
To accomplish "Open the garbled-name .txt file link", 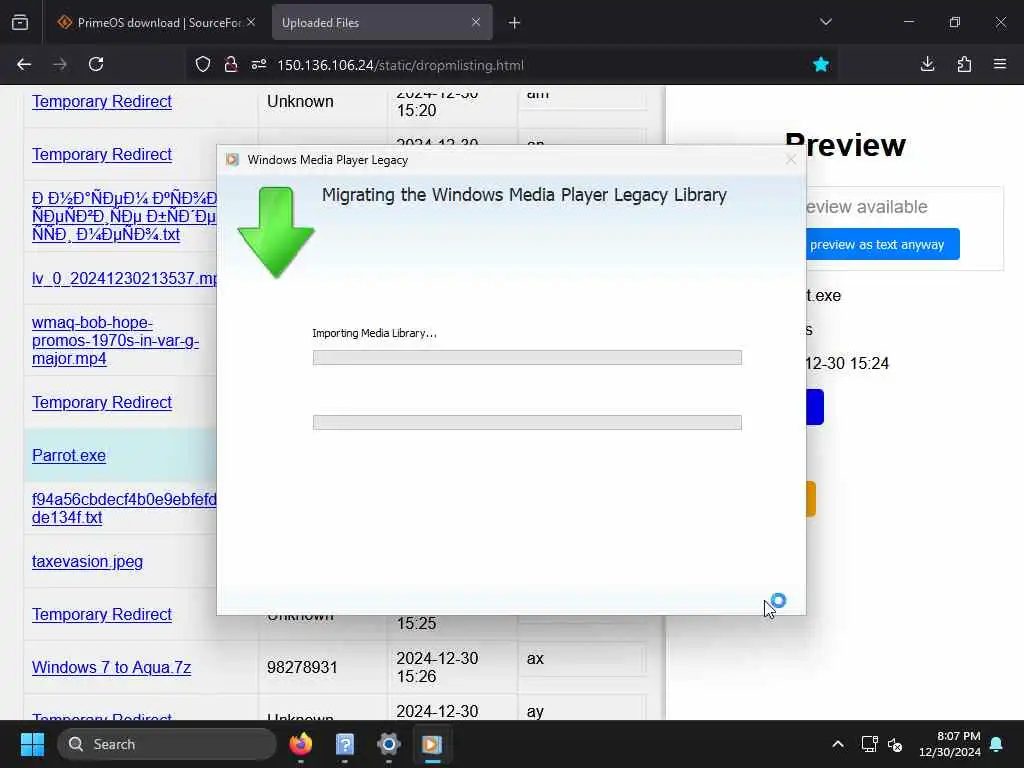I will 124,216.
